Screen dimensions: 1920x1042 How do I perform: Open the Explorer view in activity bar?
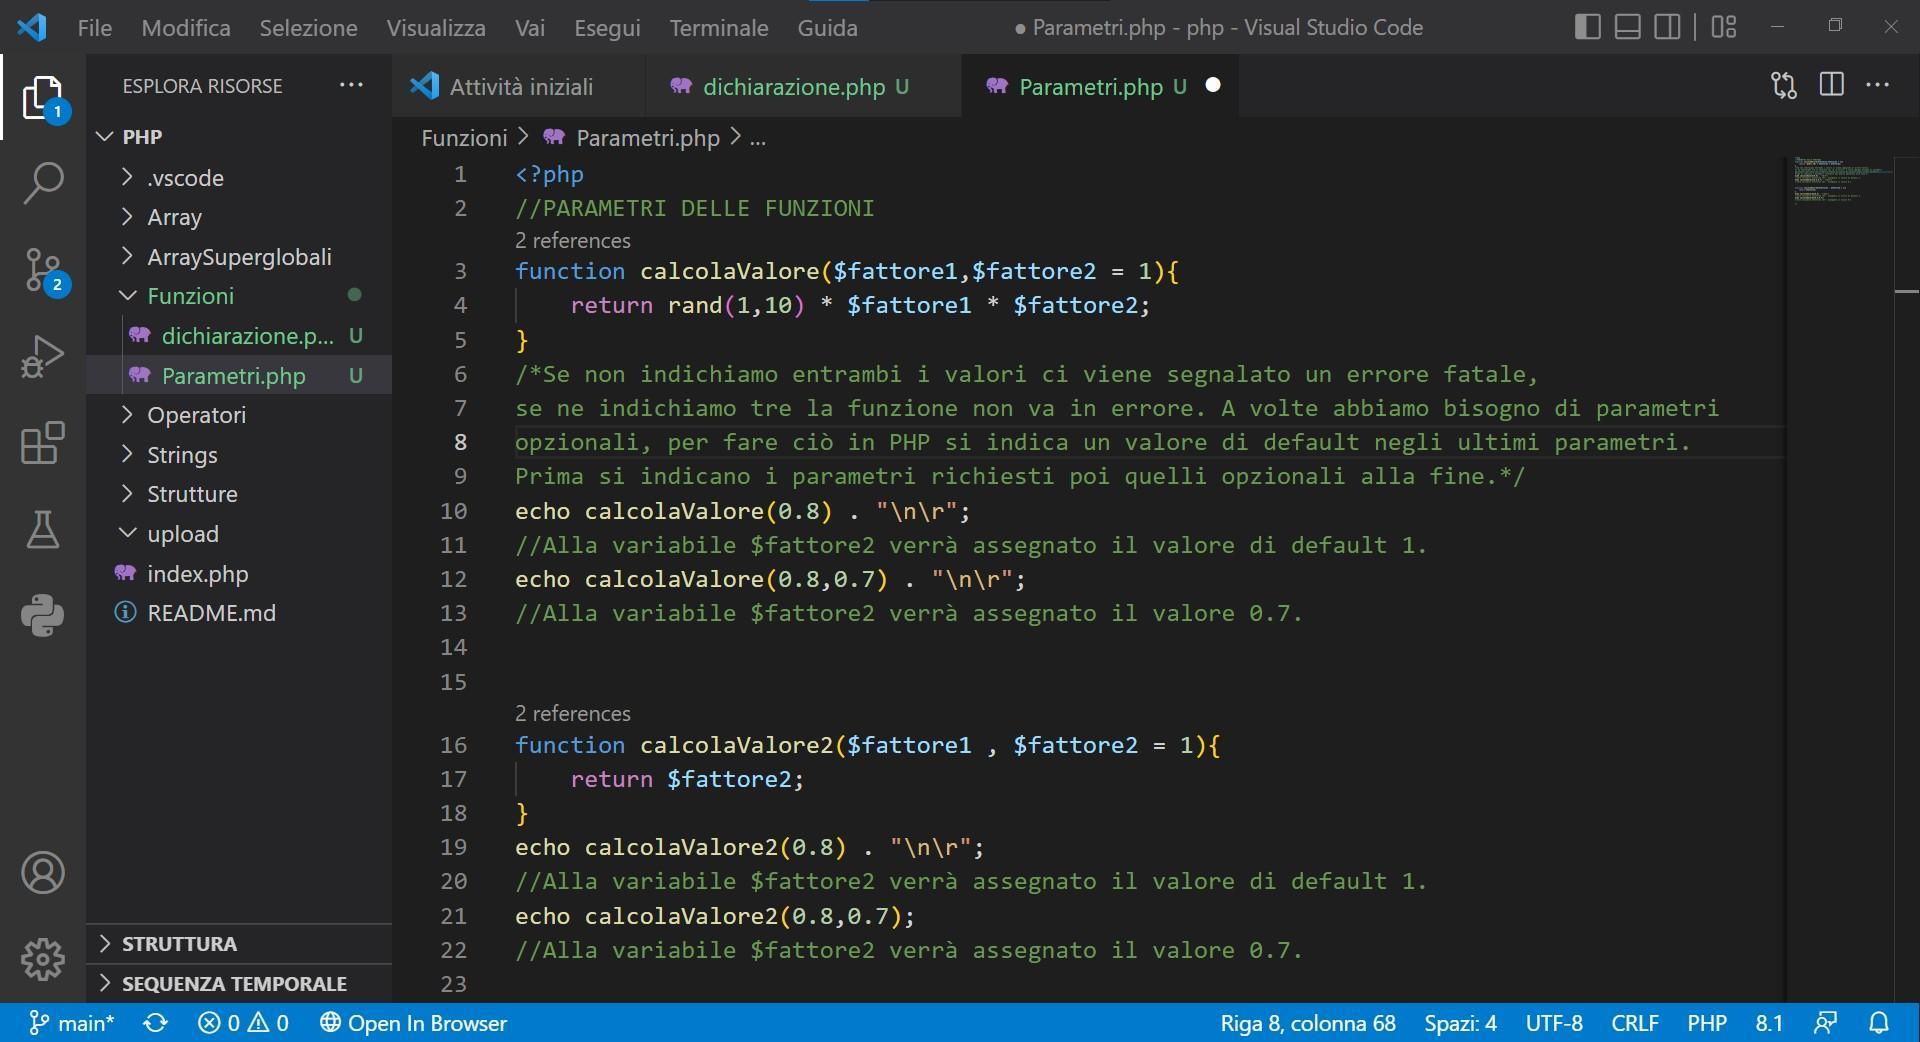[x=42, y=97]
